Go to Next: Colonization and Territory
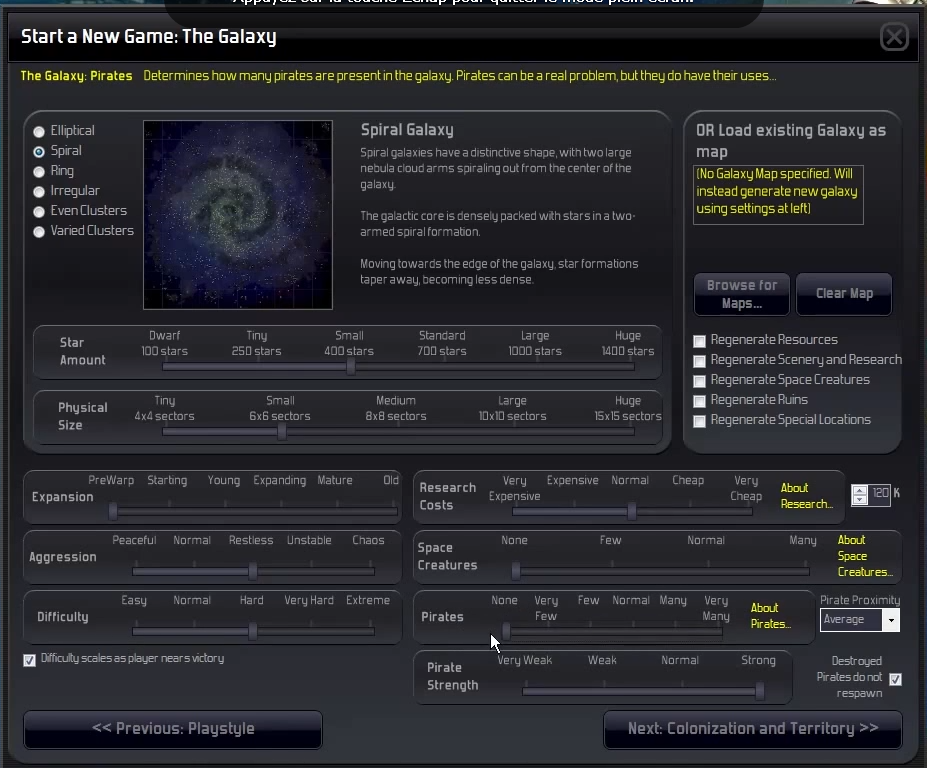The height and width of the screenshot is (768, 927). [x=752, y=729]
